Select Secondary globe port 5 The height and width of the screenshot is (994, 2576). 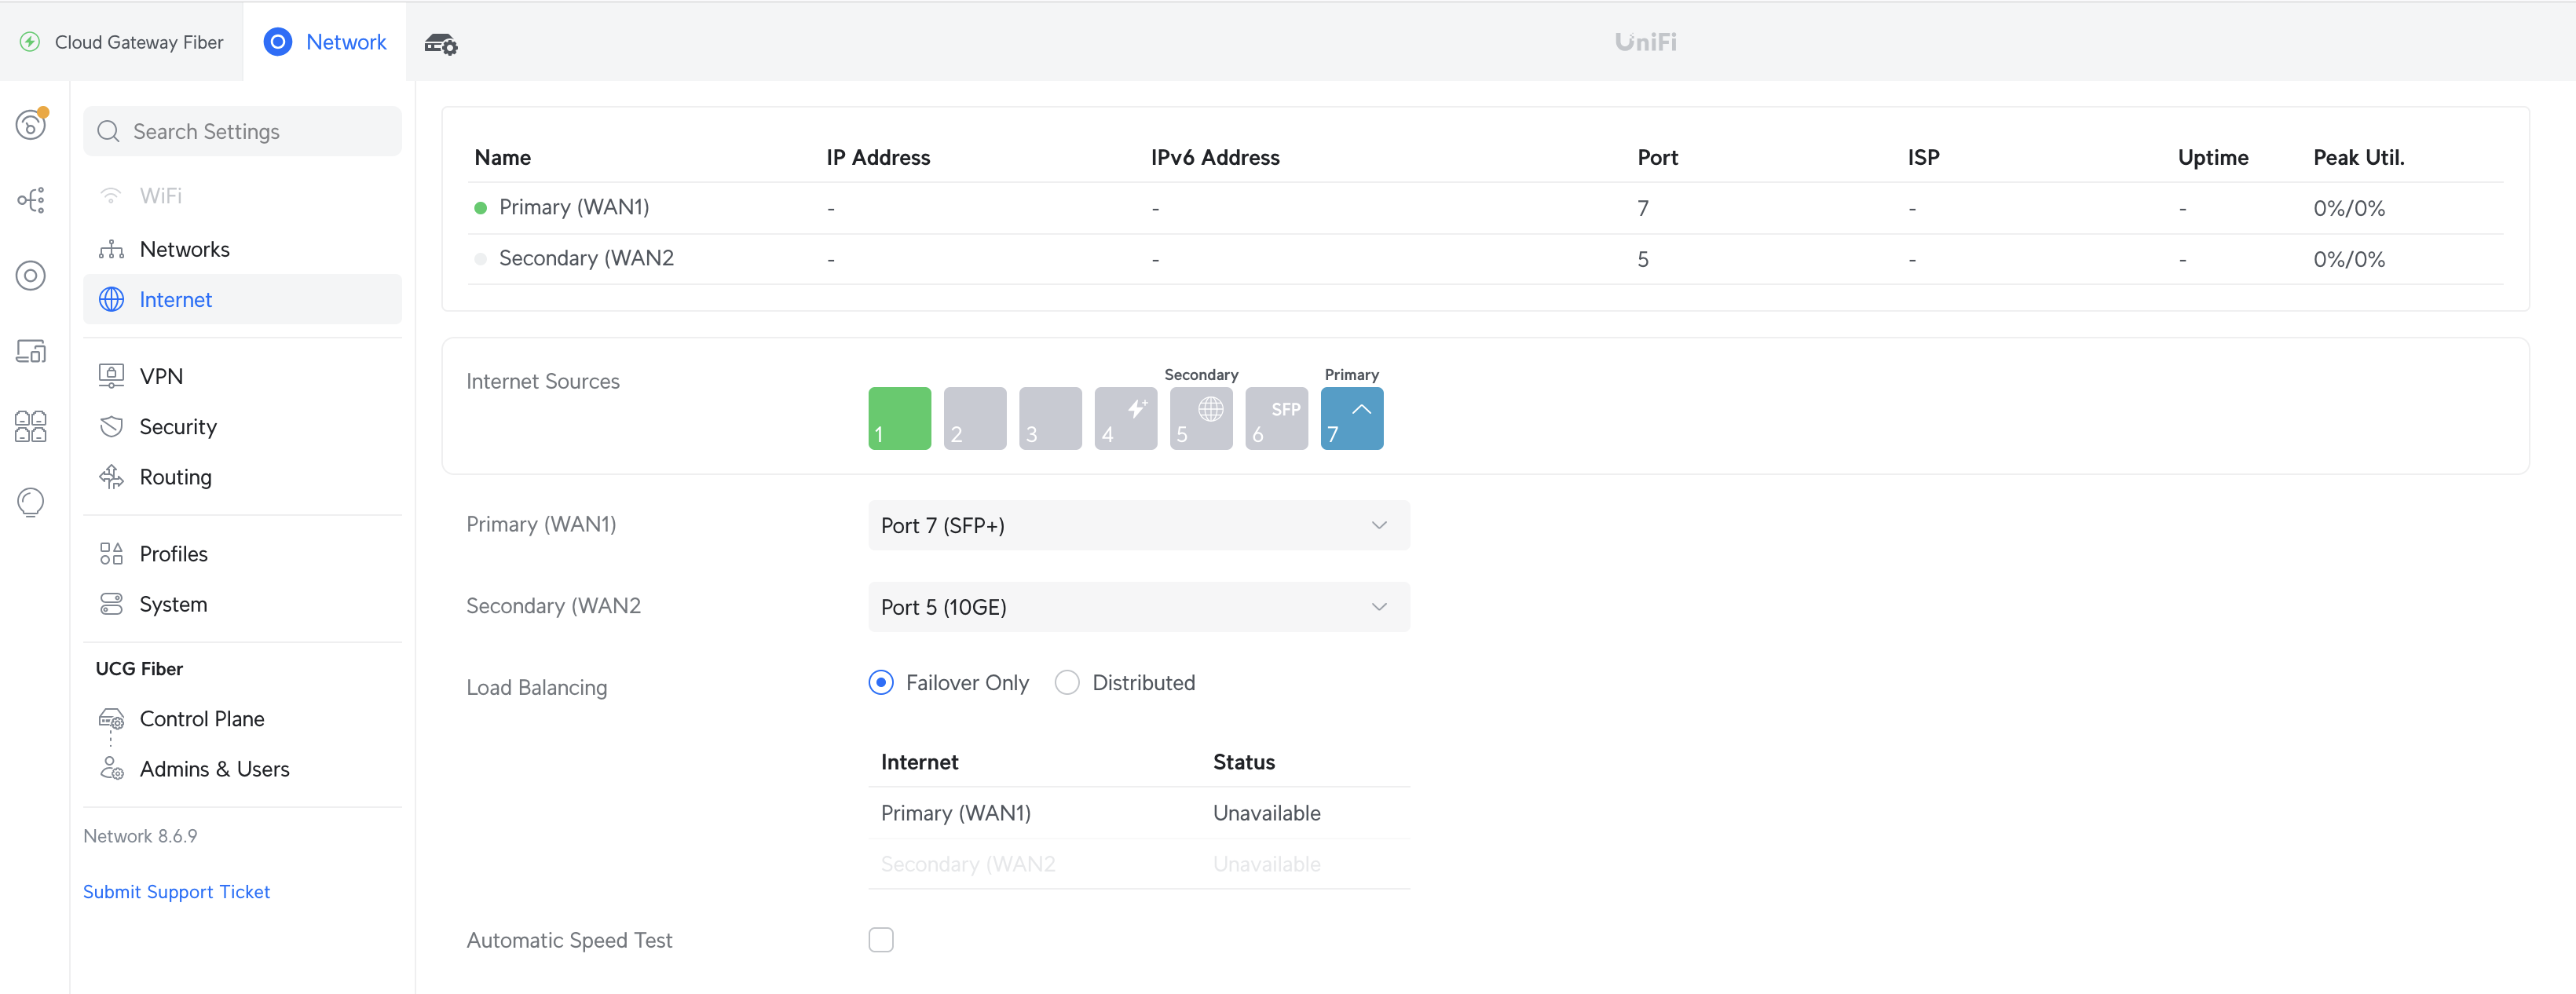pos(1201,418)
